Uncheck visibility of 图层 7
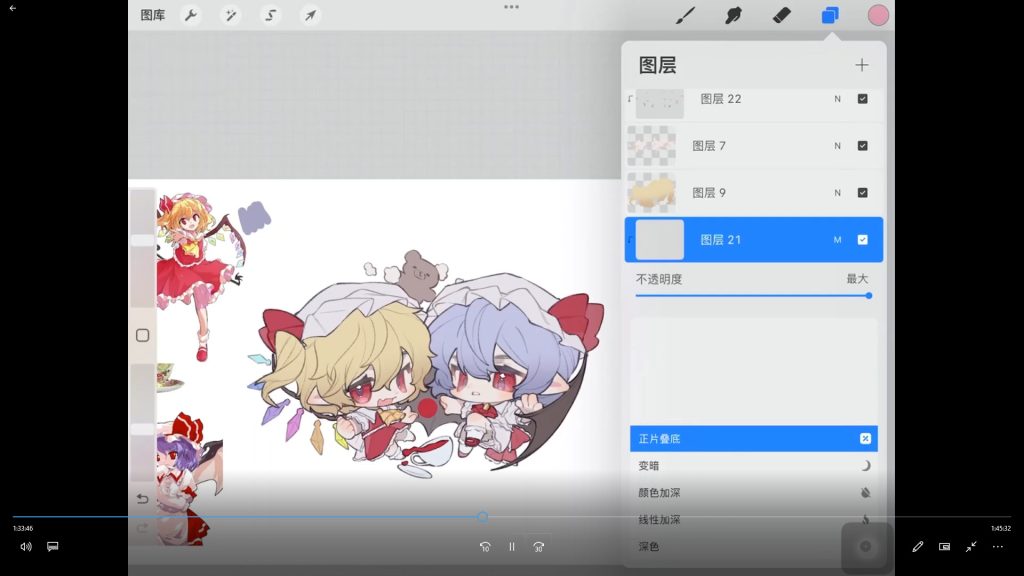 862,146
